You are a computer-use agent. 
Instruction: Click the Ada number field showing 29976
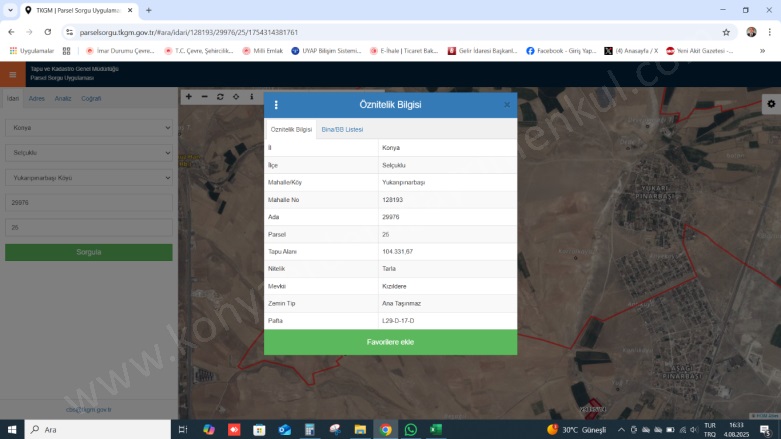pos(88,202)
